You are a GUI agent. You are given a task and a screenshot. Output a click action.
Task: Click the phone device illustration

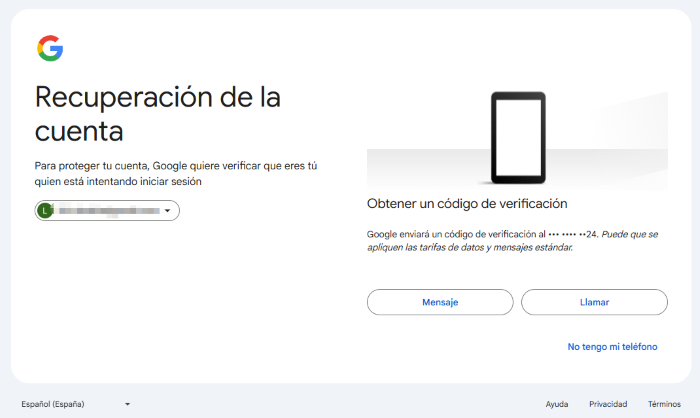(x=518, y=136)
